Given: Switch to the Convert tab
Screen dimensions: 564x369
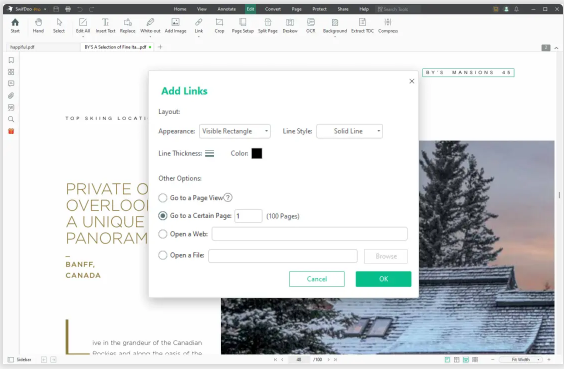Looking at the screenshot, I should 273,9.
